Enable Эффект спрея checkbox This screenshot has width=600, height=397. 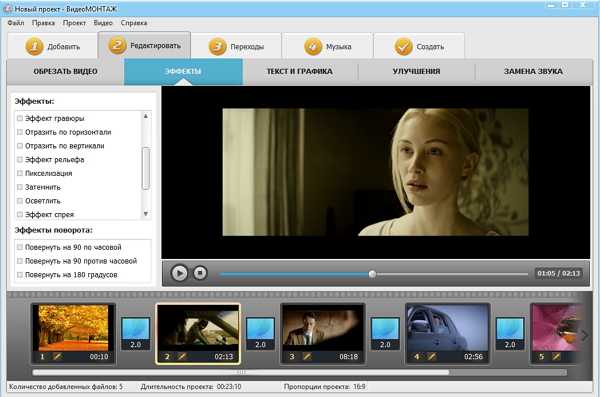[20, 215]
